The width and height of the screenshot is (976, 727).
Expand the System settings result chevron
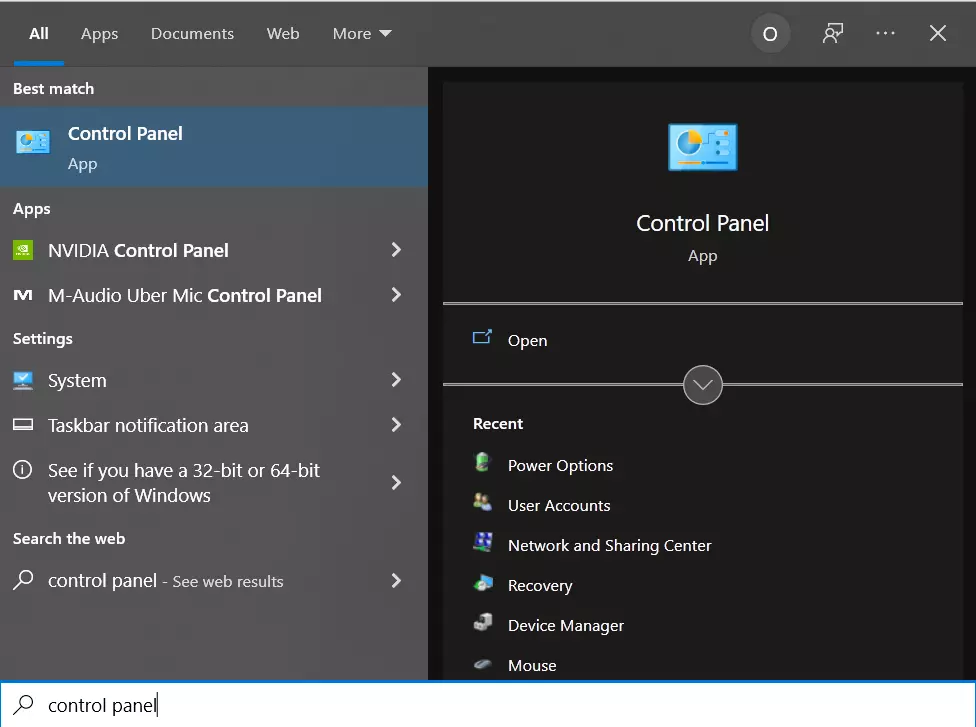396,380
